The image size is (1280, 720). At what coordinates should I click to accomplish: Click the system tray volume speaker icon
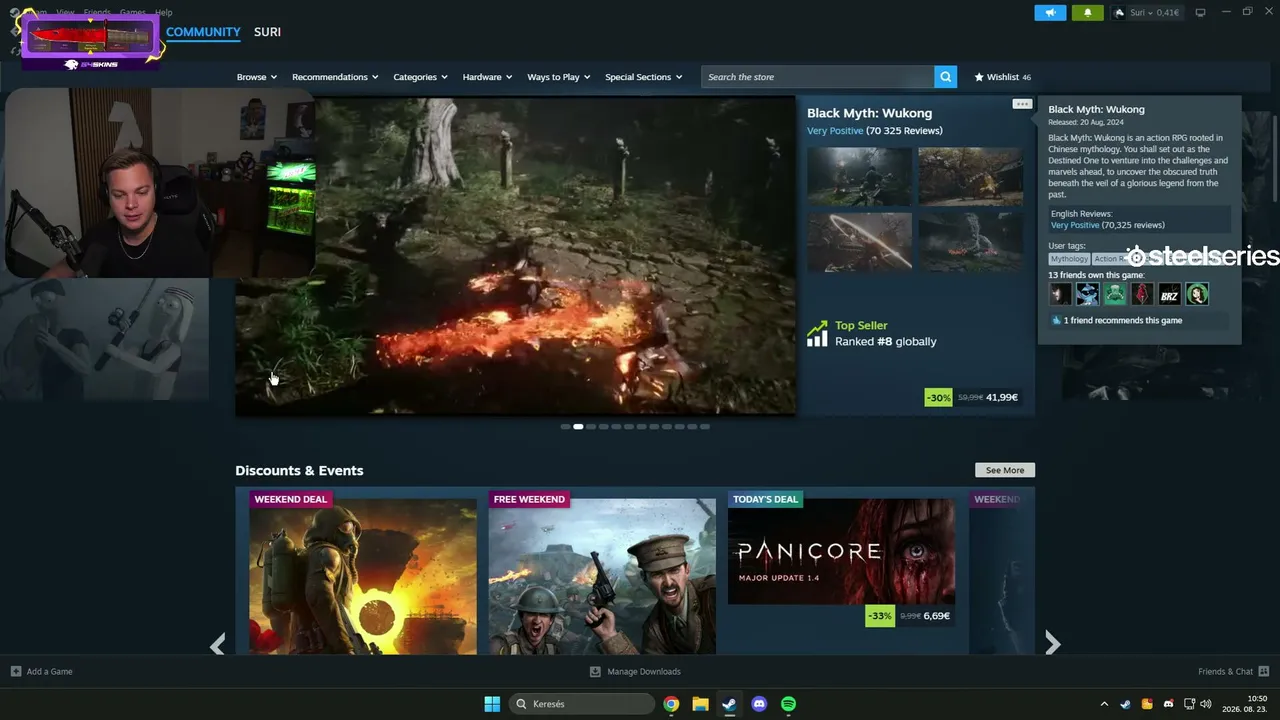[x=1206, y=704]
